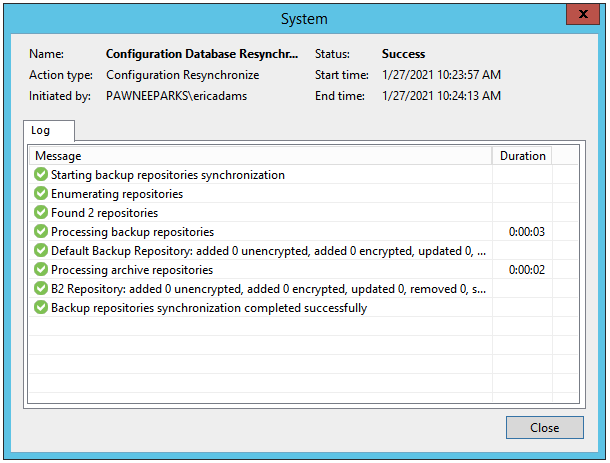Close the System dialog with red X
610x463 pixels.
583,14
